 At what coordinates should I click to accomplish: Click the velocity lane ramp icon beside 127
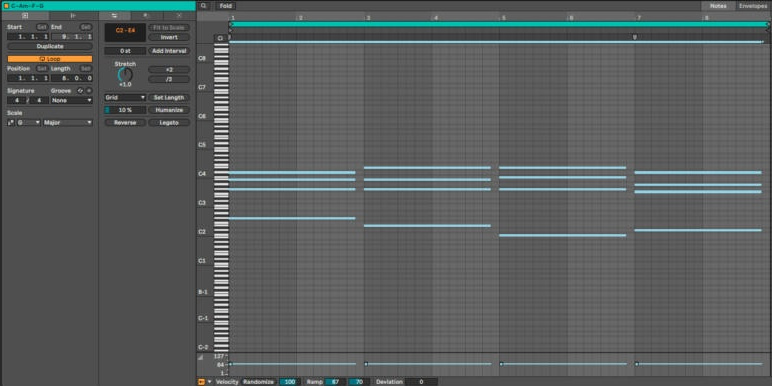tap(200, 357)
